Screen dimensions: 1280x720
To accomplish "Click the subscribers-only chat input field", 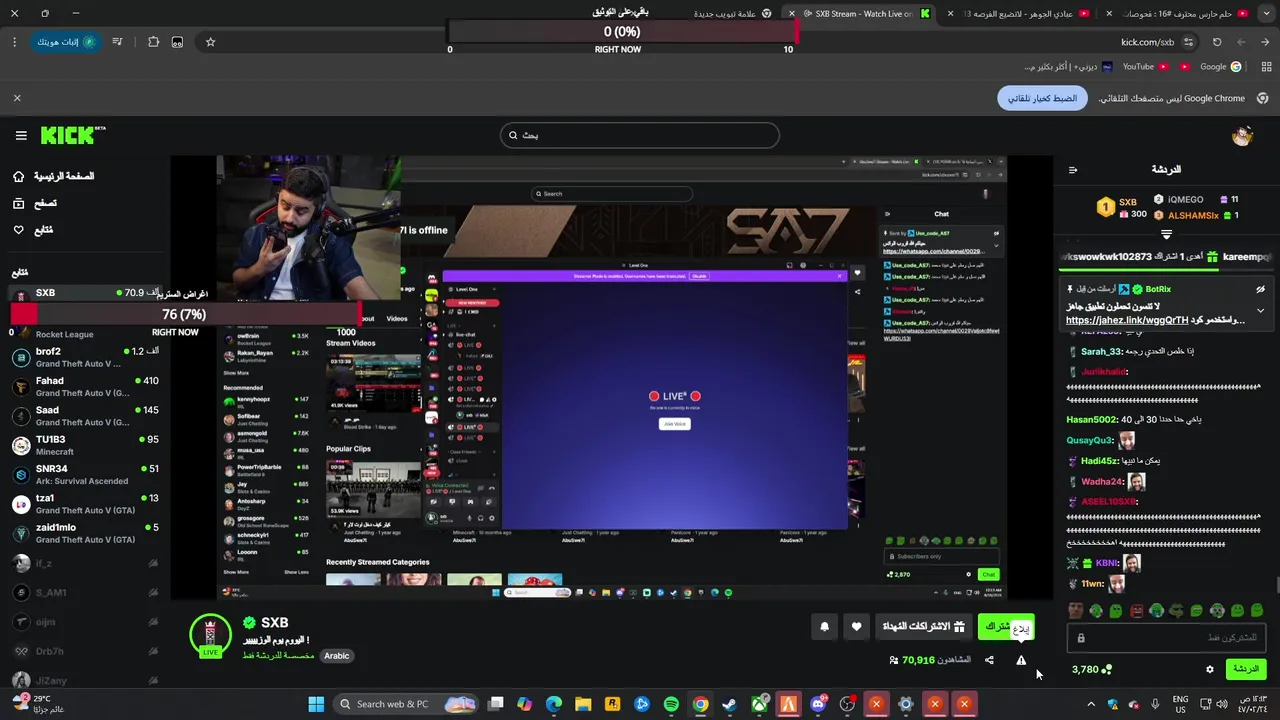I will 1166,637.
